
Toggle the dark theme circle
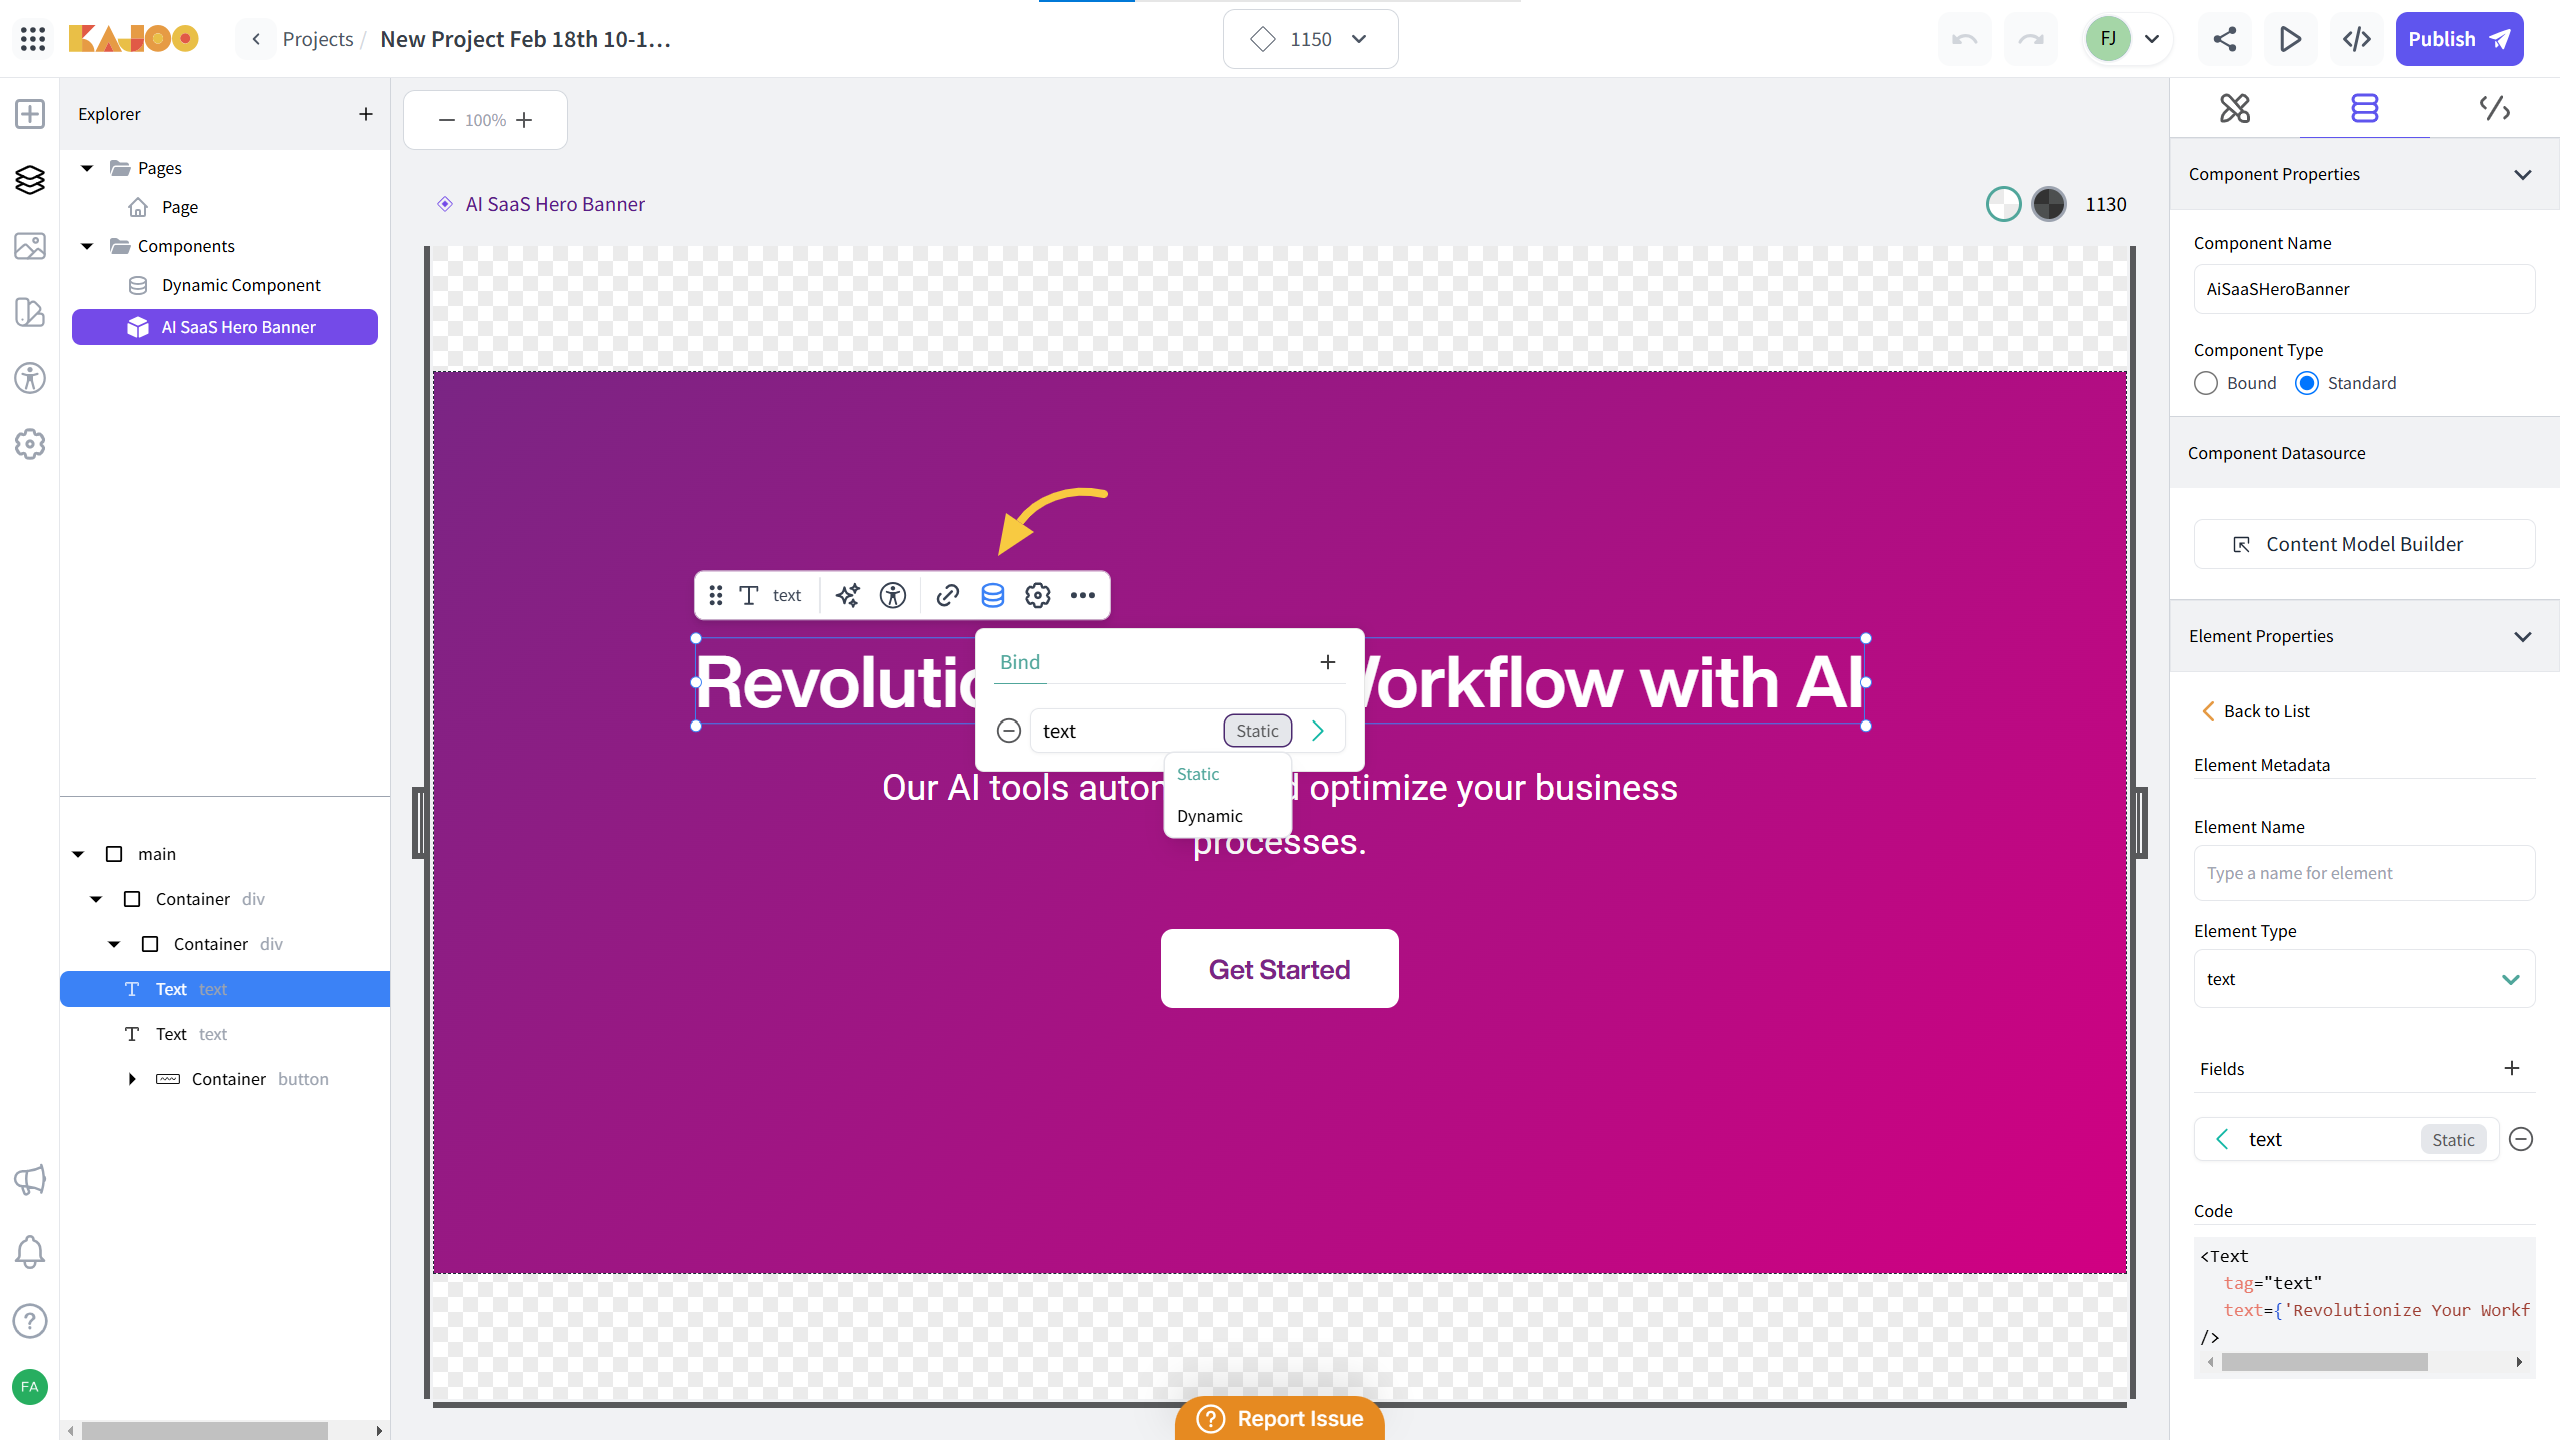2049,204
